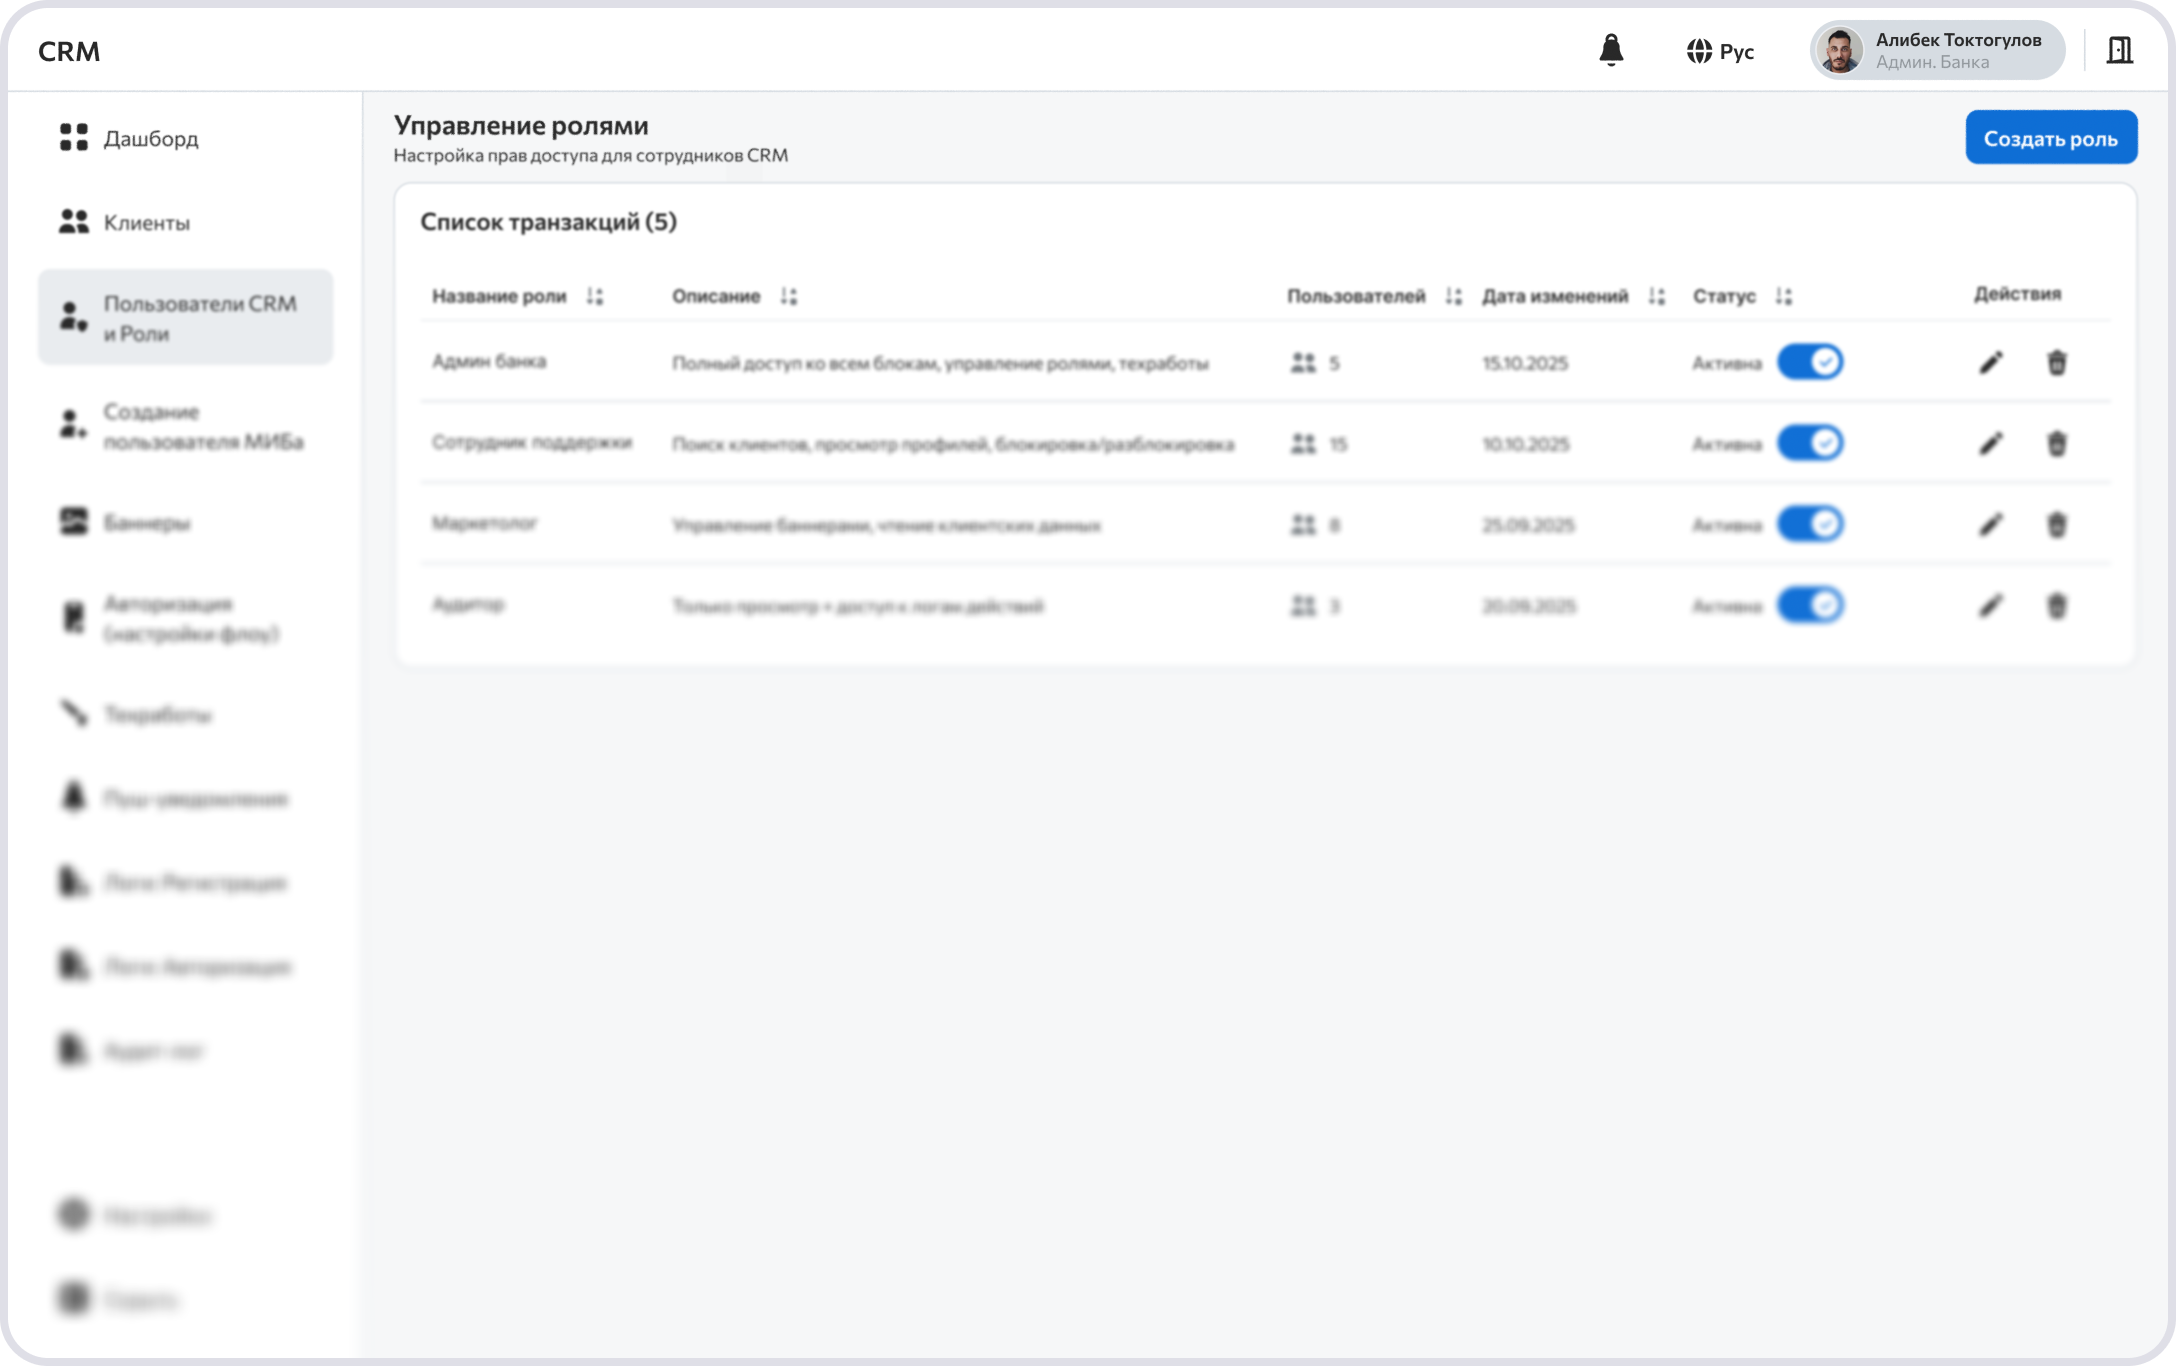Delete the Админ банка role

click(x=2056, y=362)
